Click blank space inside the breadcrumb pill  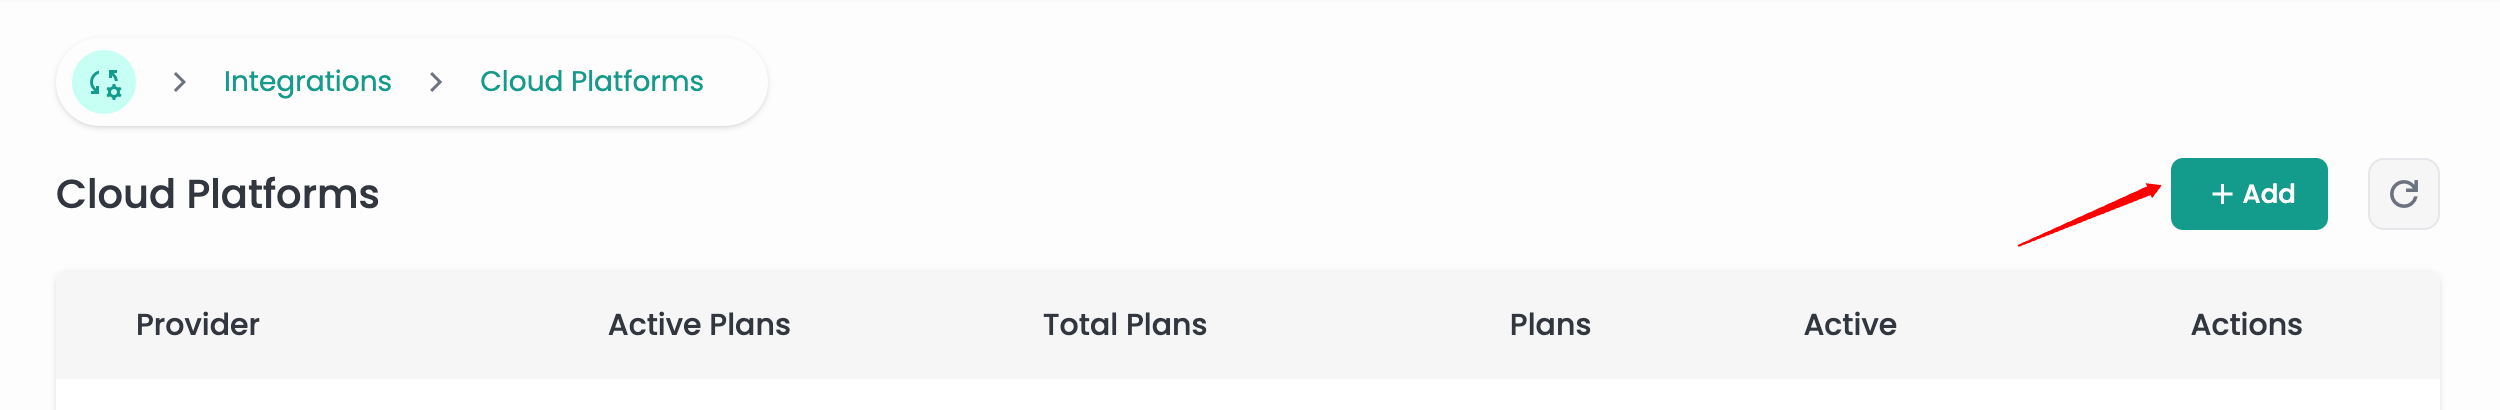[736, 82]
